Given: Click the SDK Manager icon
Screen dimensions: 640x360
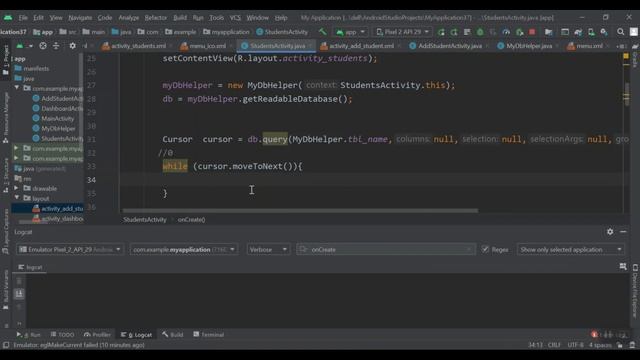Looking at the screenshot, I should click(604, 32).
